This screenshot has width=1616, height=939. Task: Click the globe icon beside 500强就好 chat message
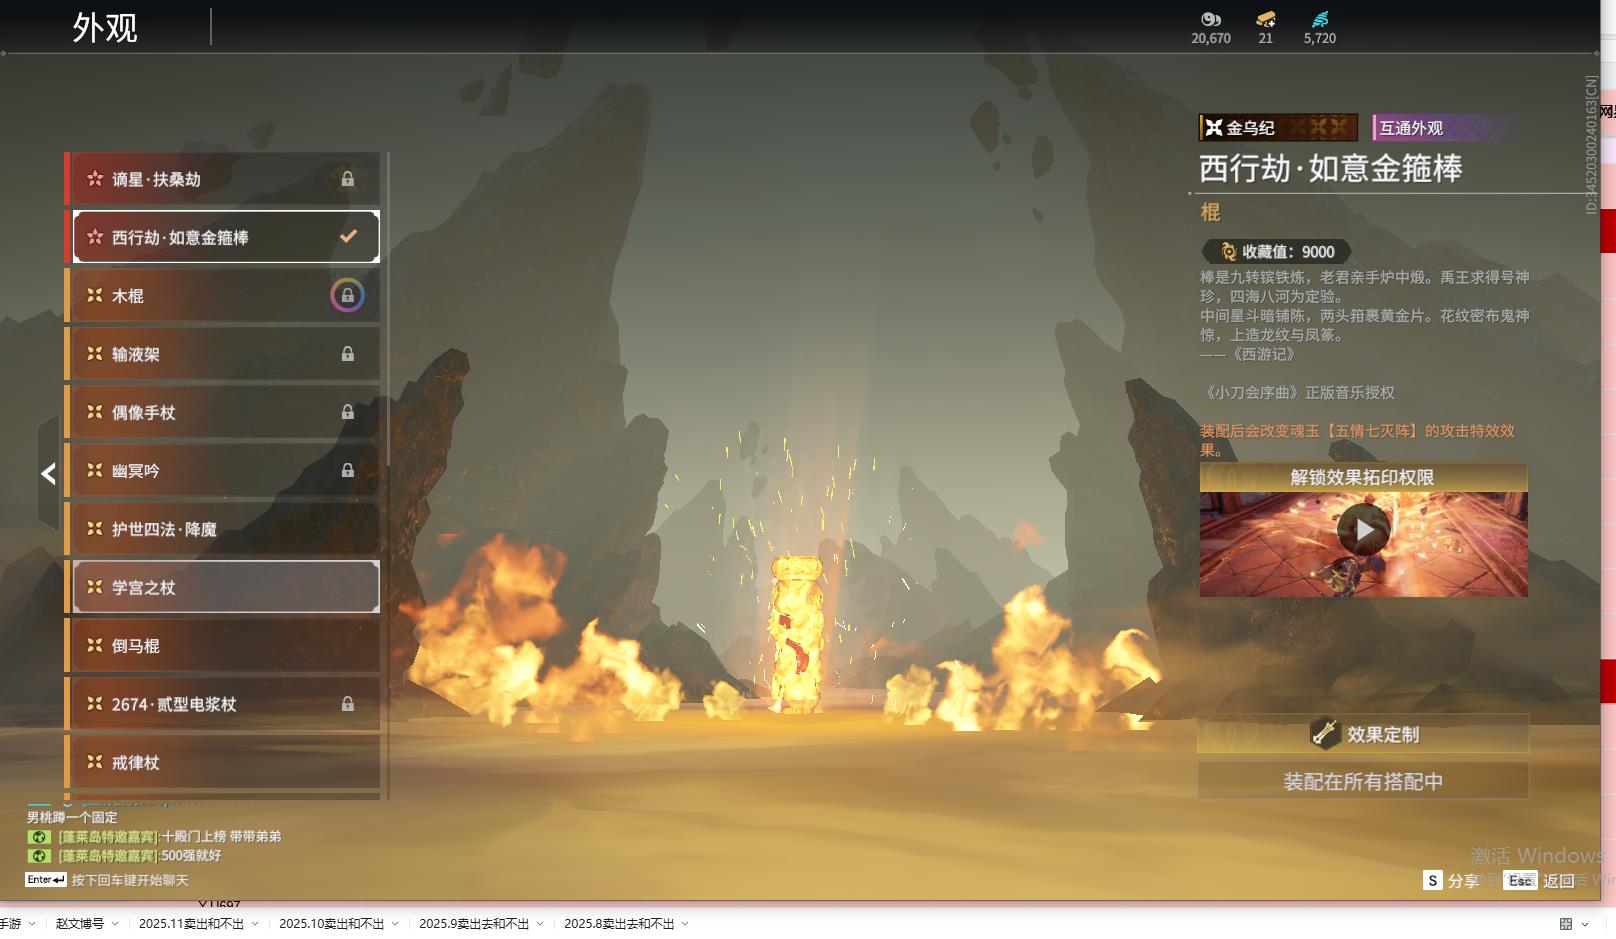tap(39, 856)
